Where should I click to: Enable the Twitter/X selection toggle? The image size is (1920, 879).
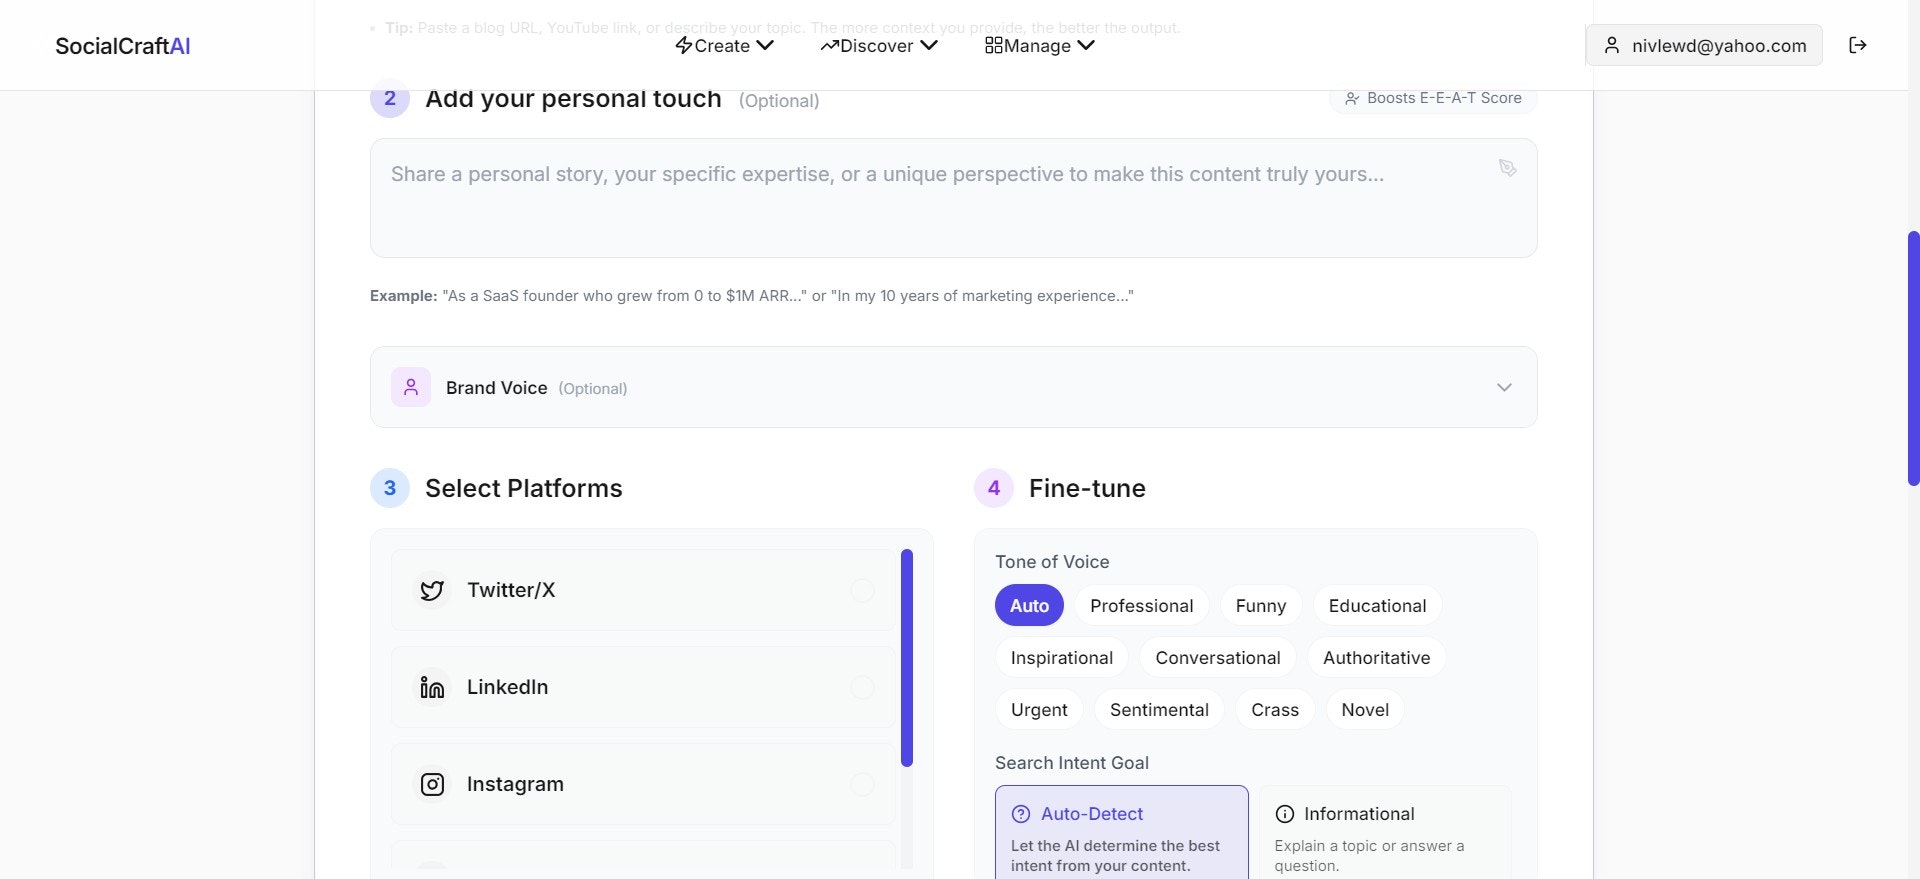click(x=862, y=590)
